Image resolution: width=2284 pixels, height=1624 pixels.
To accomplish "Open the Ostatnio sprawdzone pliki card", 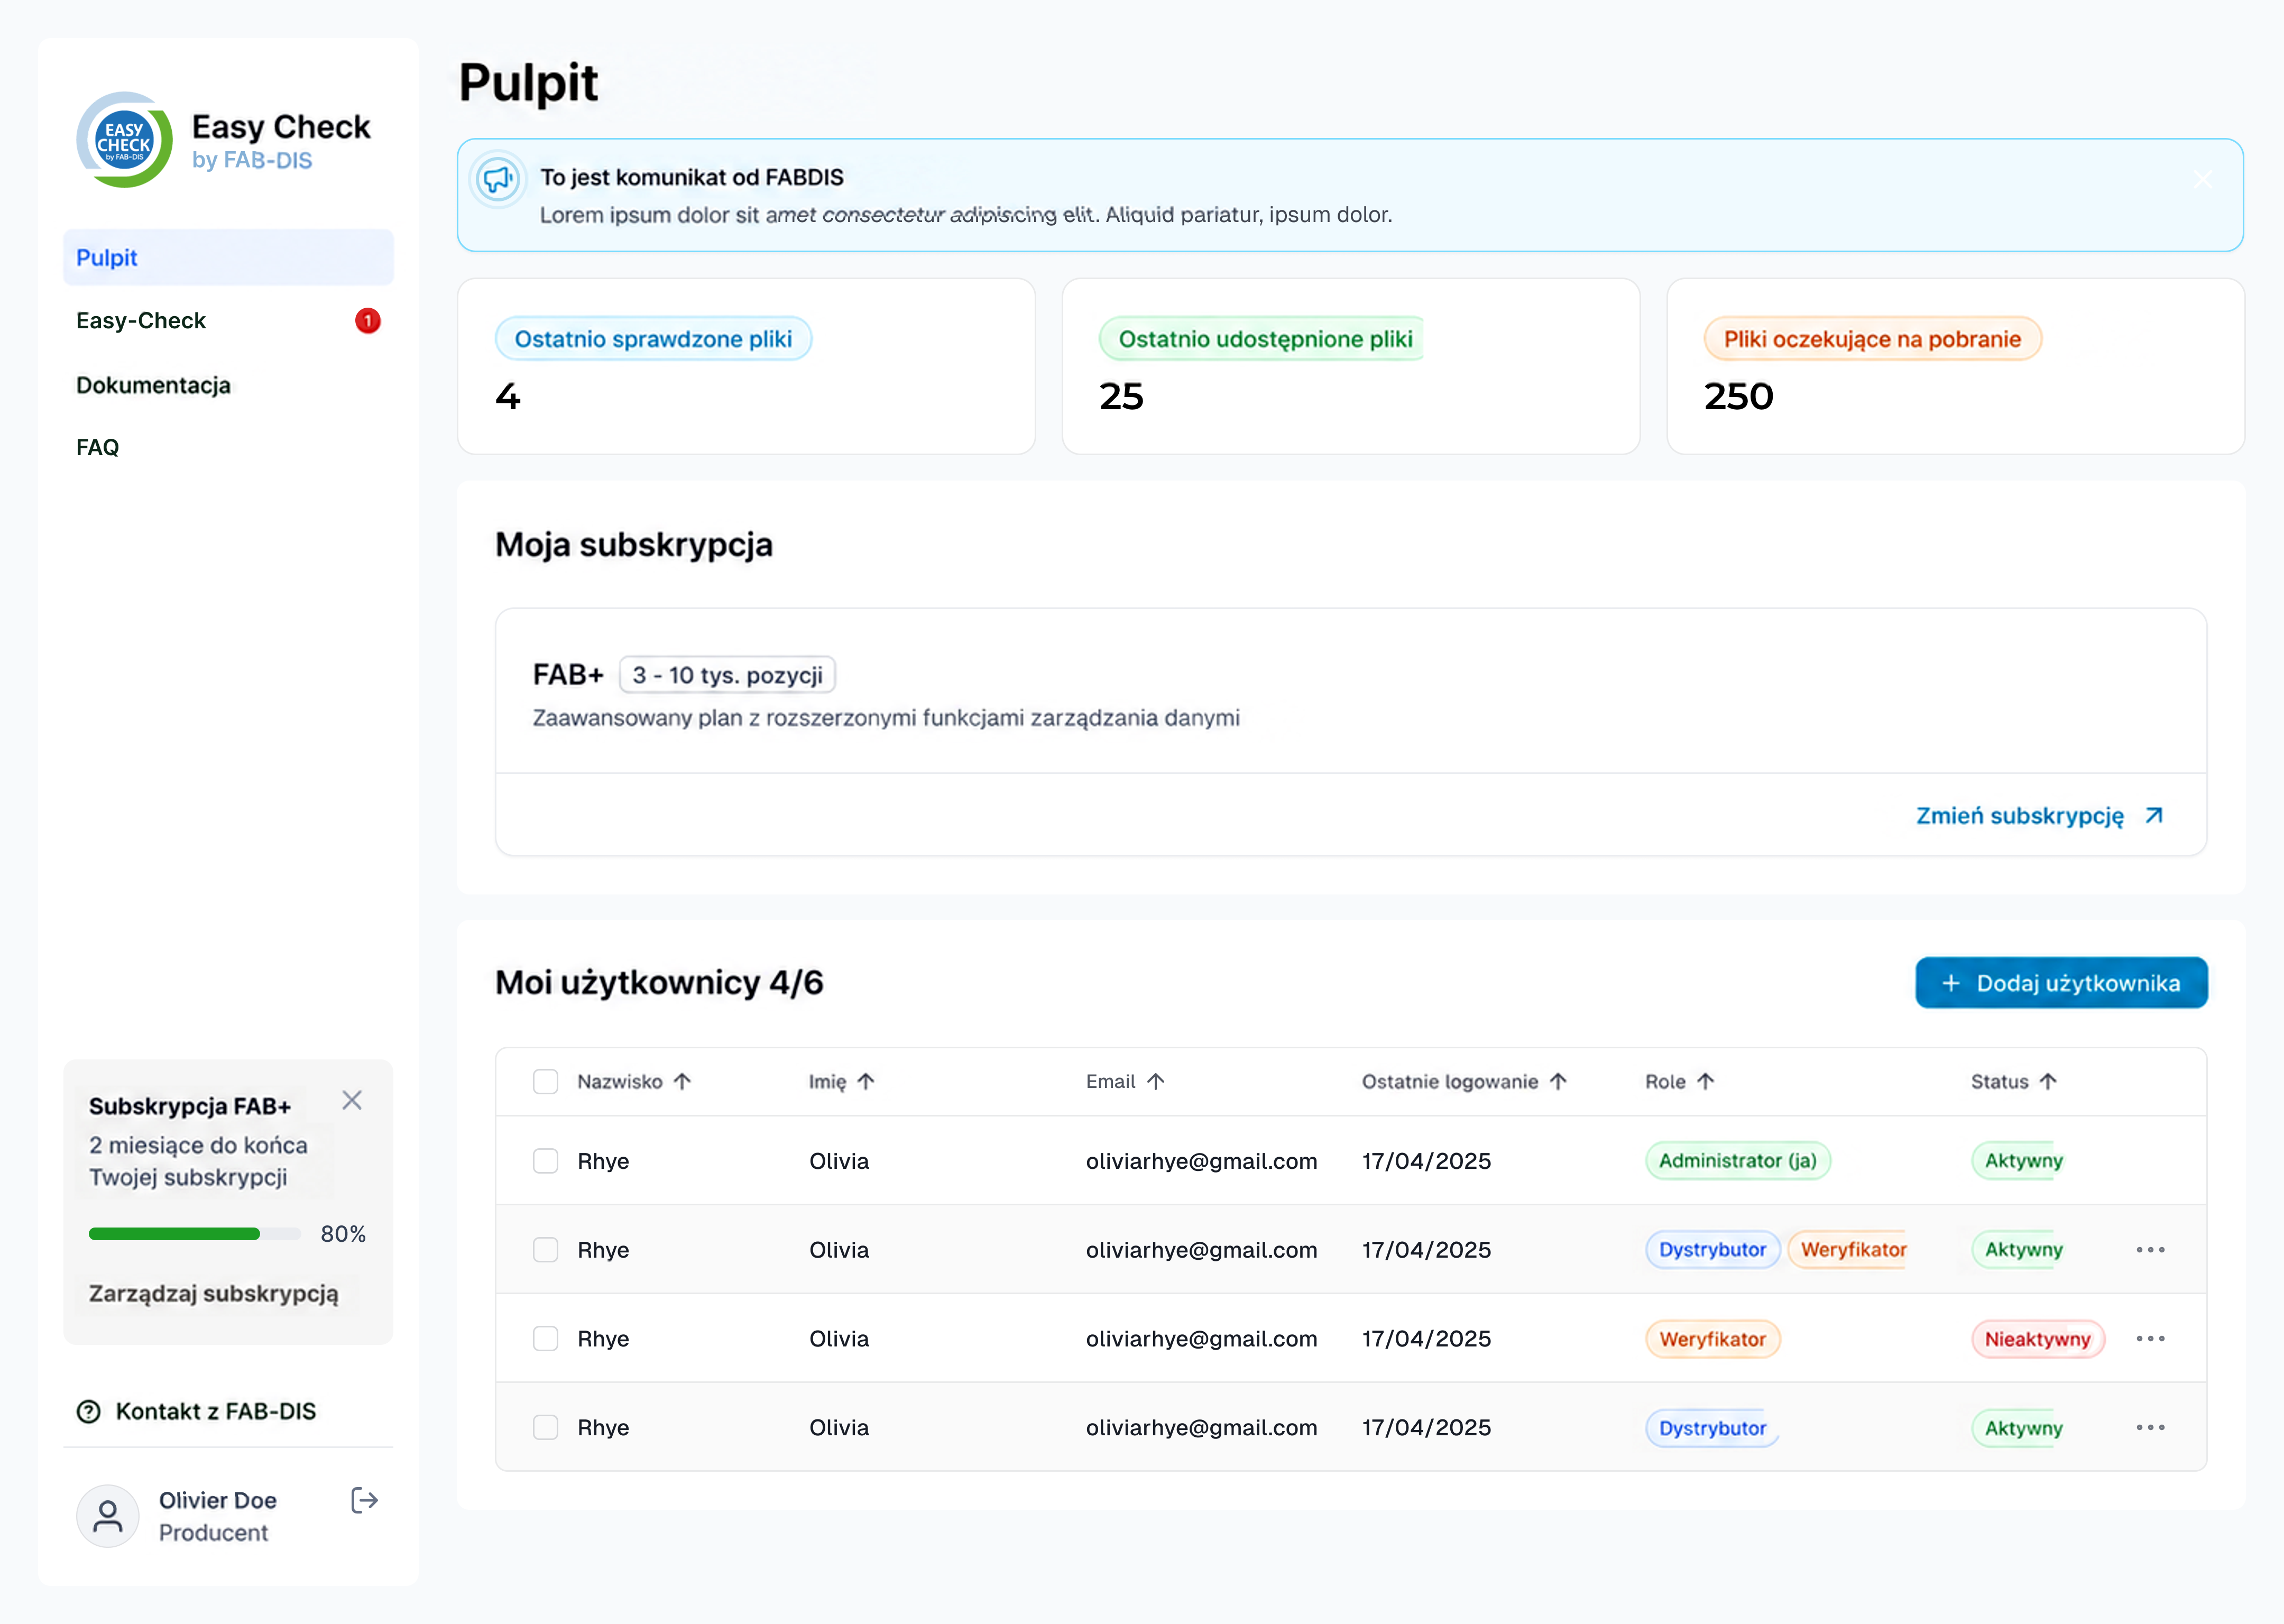I will (746, 366).
